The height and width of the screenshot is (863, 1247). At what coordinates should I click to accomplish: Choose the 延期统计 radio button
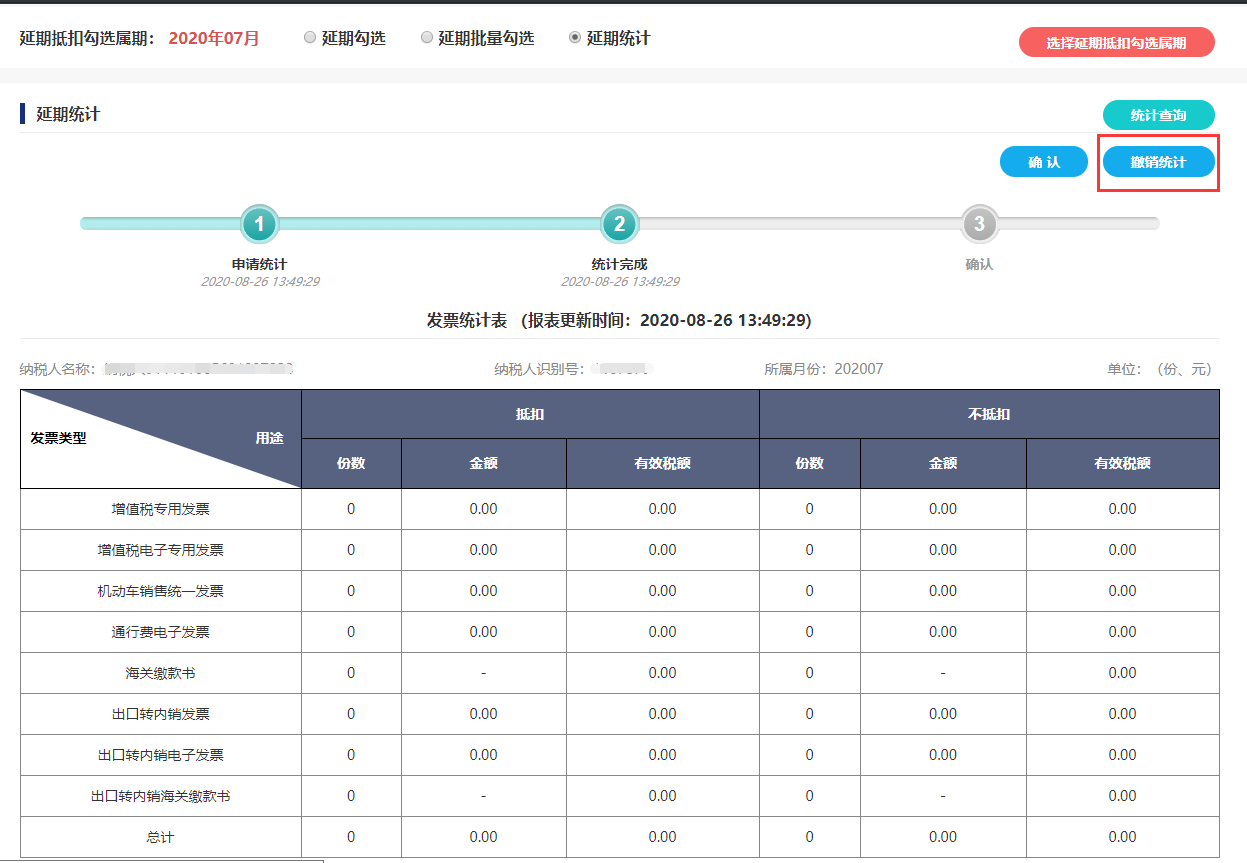575,38
